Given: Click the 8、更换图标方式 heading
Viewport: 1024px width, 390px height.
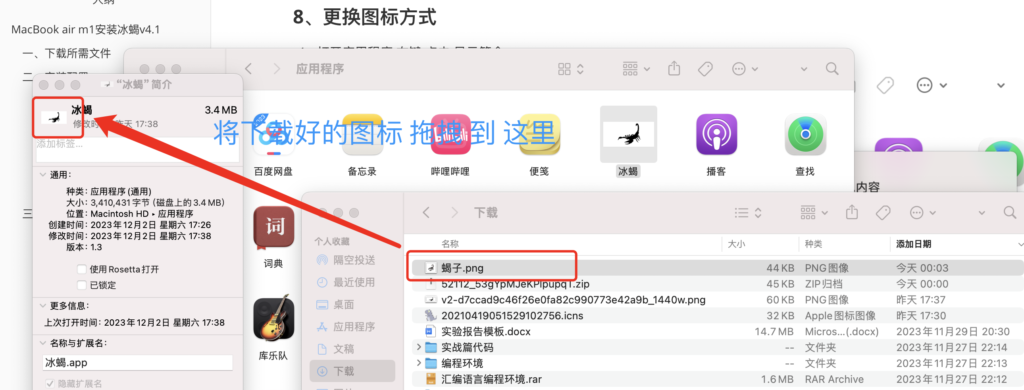Looking at the screenshot, I should tap(364, 16).
